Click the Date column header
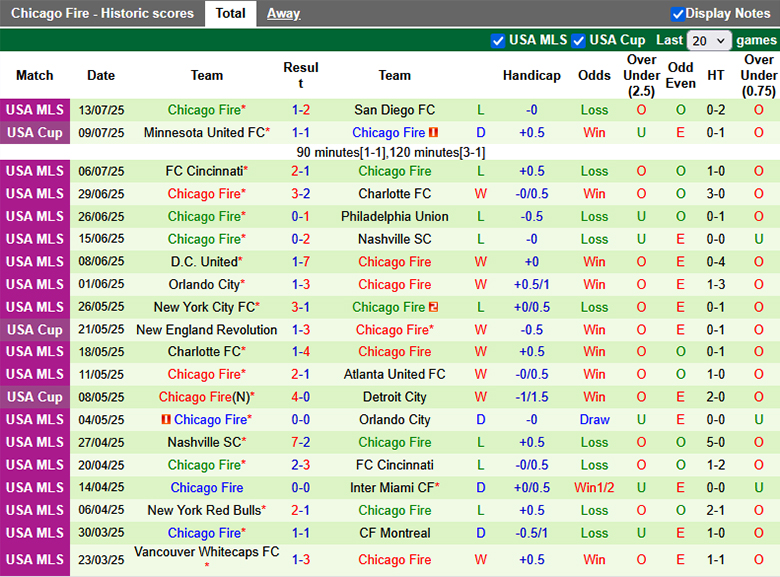 tap(101, 75)
